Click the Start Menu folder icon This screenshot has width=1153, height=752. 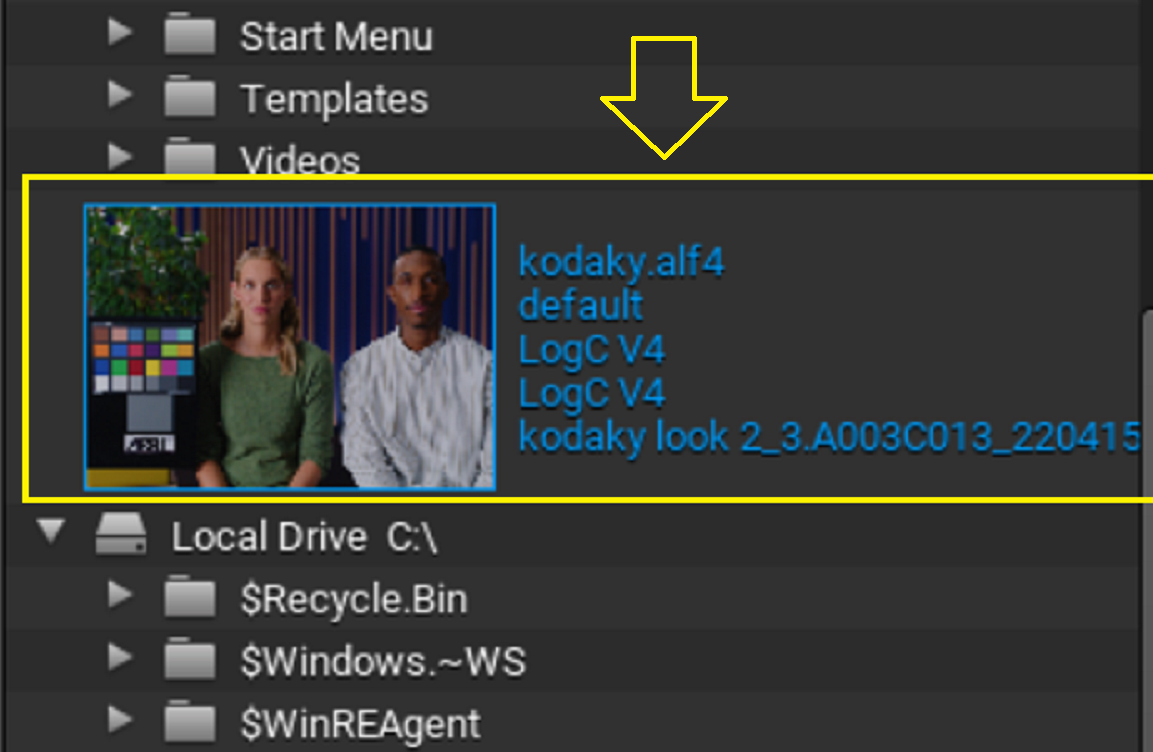[x=190, y=34]
